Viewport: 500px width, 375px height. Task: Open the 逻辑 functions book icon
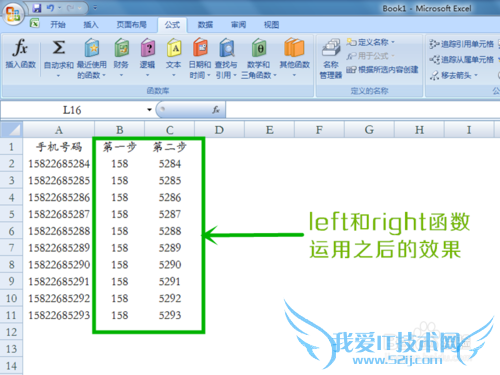click(147, 47)
